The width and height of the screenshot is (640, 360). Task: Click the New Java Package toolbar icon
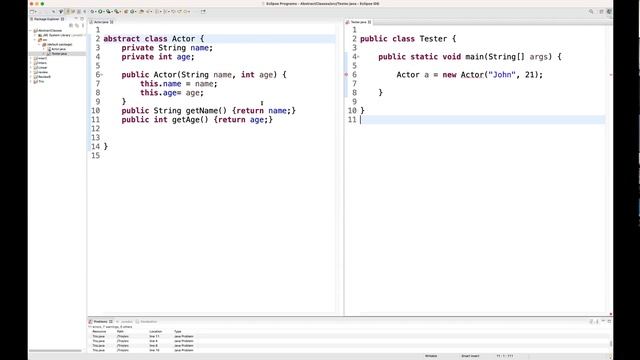[x=126, y=11]
